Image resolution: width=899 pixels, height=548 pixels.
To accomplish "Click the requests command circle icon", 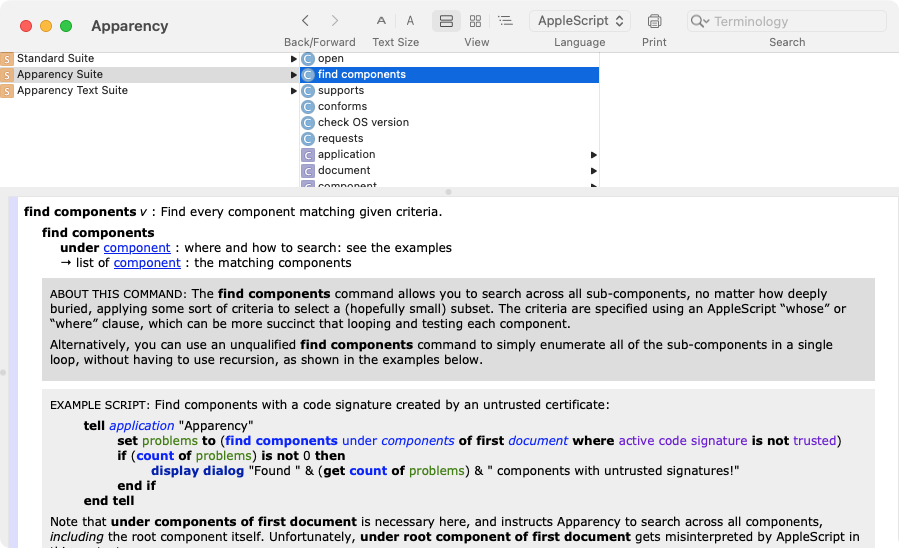I will coord(308,139).
